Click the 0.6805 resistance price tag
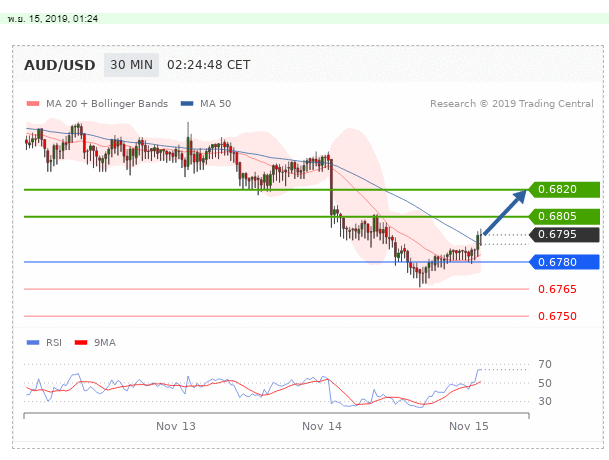Image resolution: width=609 pixels, height=460 pixels. [x=564, y=216]
